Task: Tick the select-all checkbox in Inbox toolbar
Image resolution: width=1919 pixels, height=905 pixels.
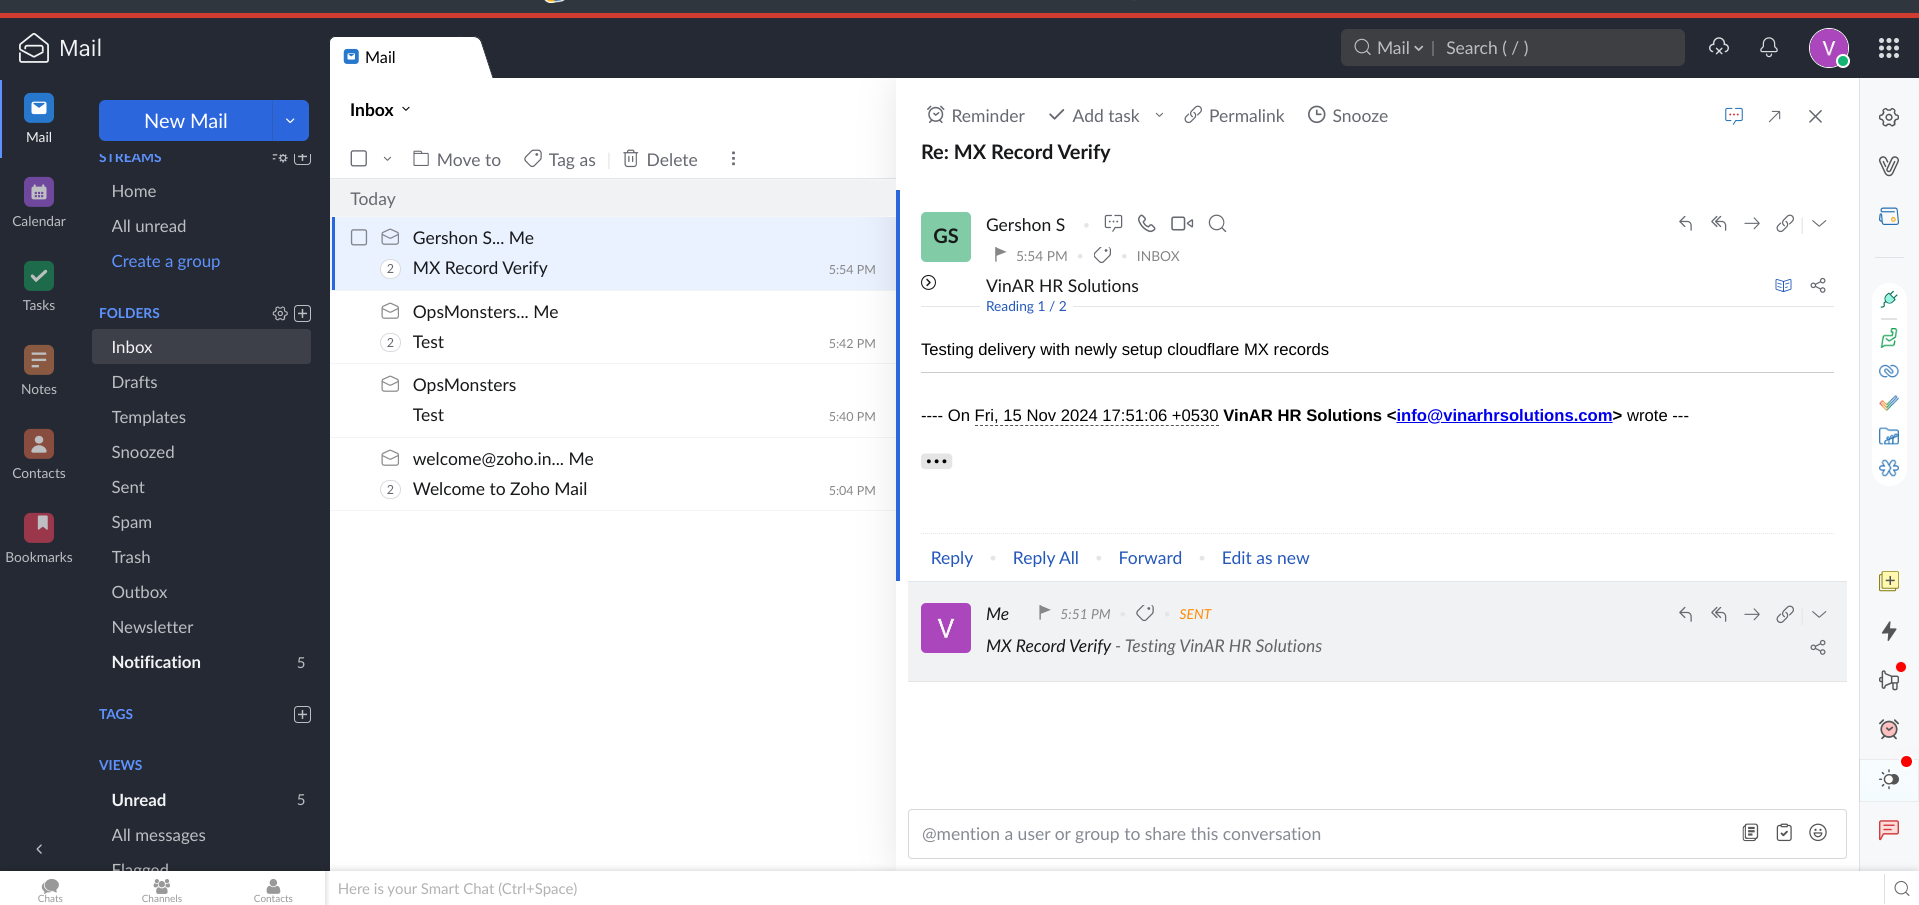Action: point(359,159)
